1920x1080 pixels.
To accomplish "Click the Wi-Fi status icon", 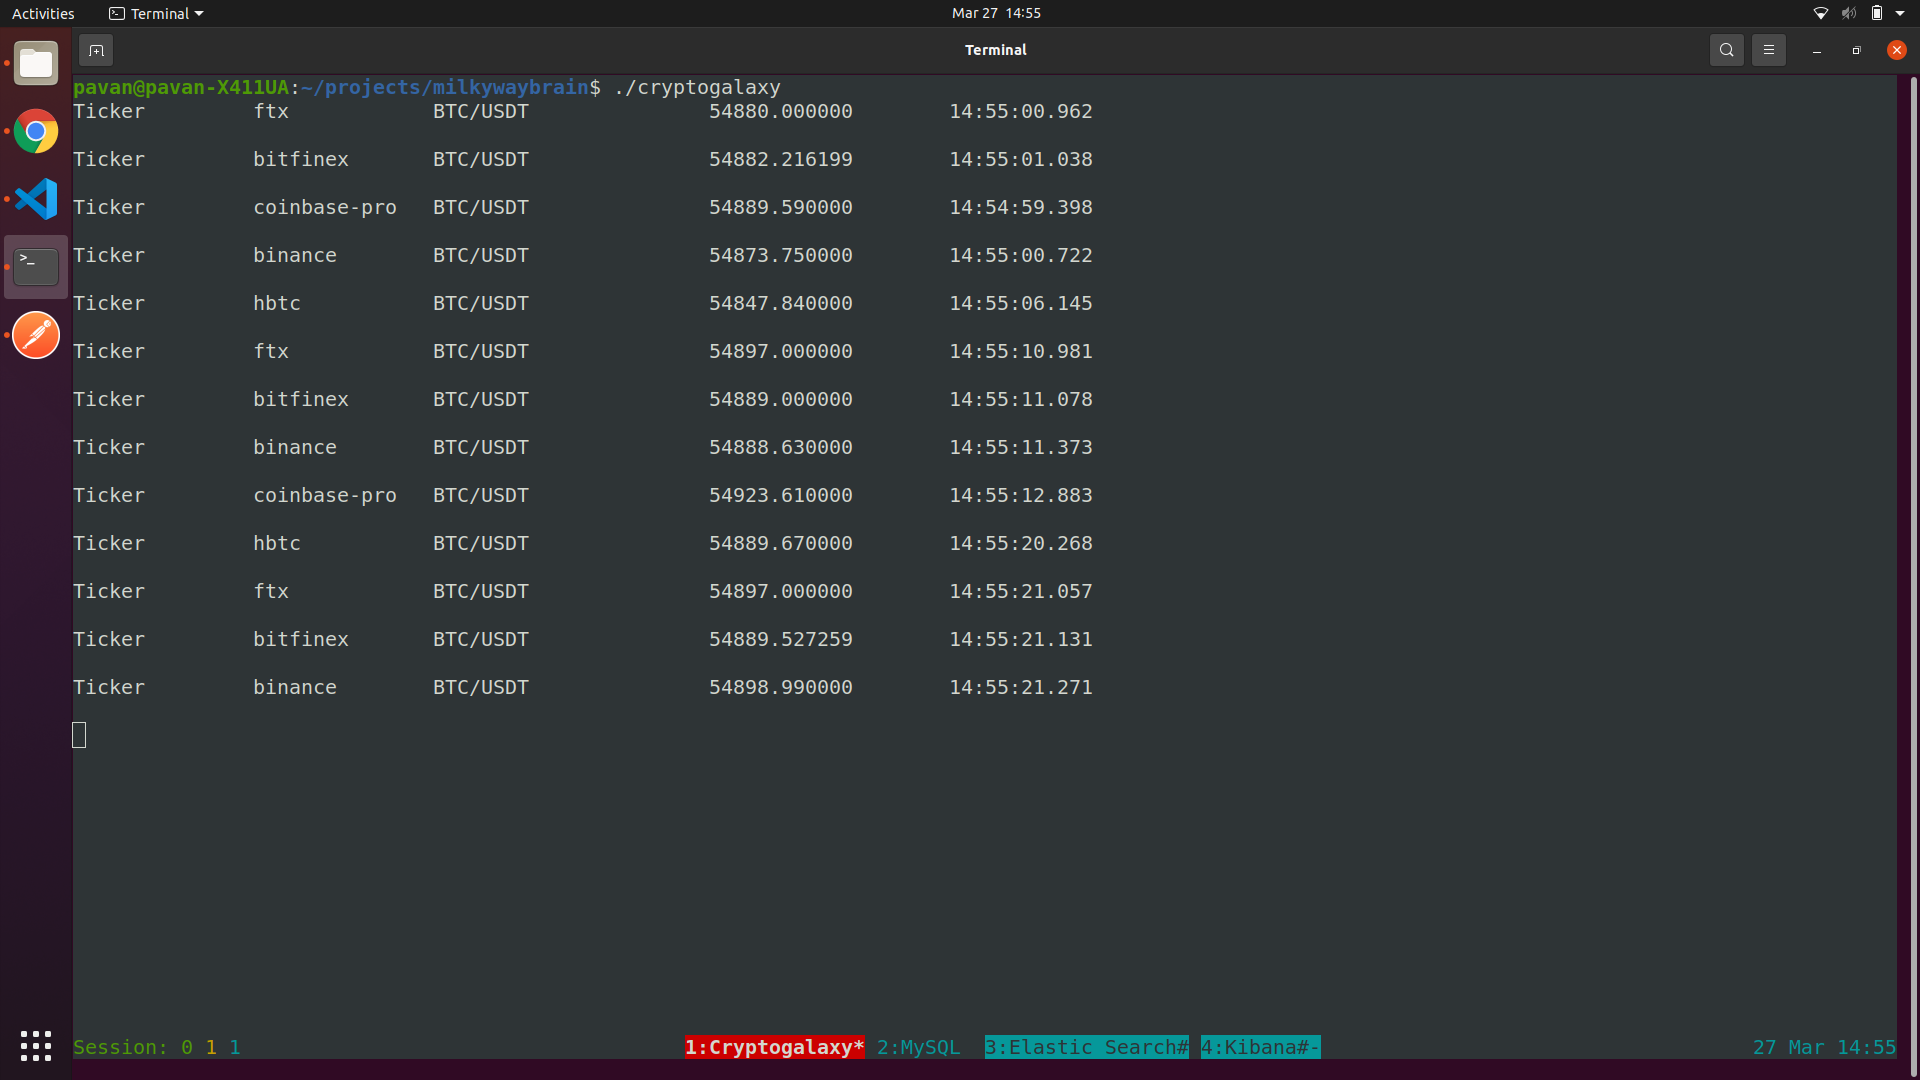I will pyautogui.click(x=1821, y=14).
